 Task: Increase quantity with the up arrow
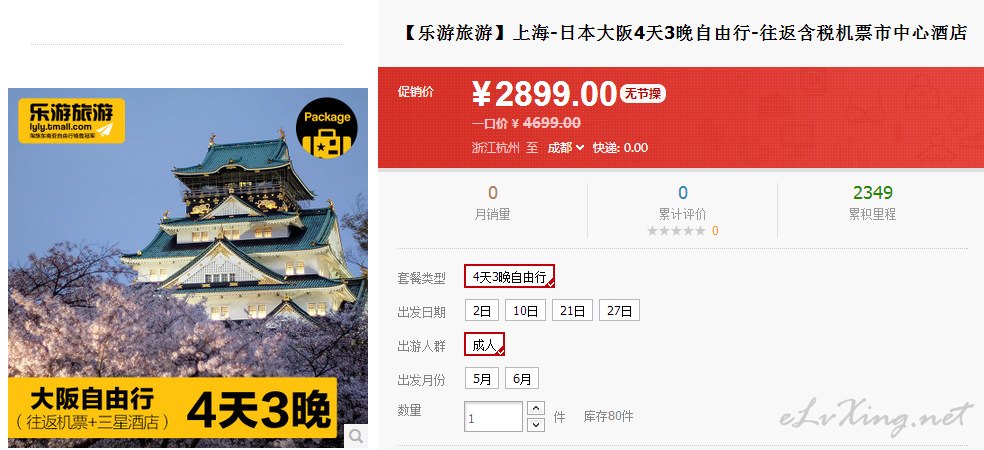click(x=535, y=409)
